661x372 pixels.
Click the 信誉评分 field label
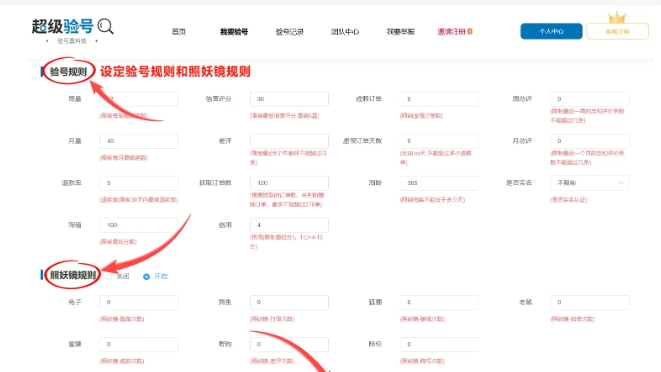click(218, 99)
